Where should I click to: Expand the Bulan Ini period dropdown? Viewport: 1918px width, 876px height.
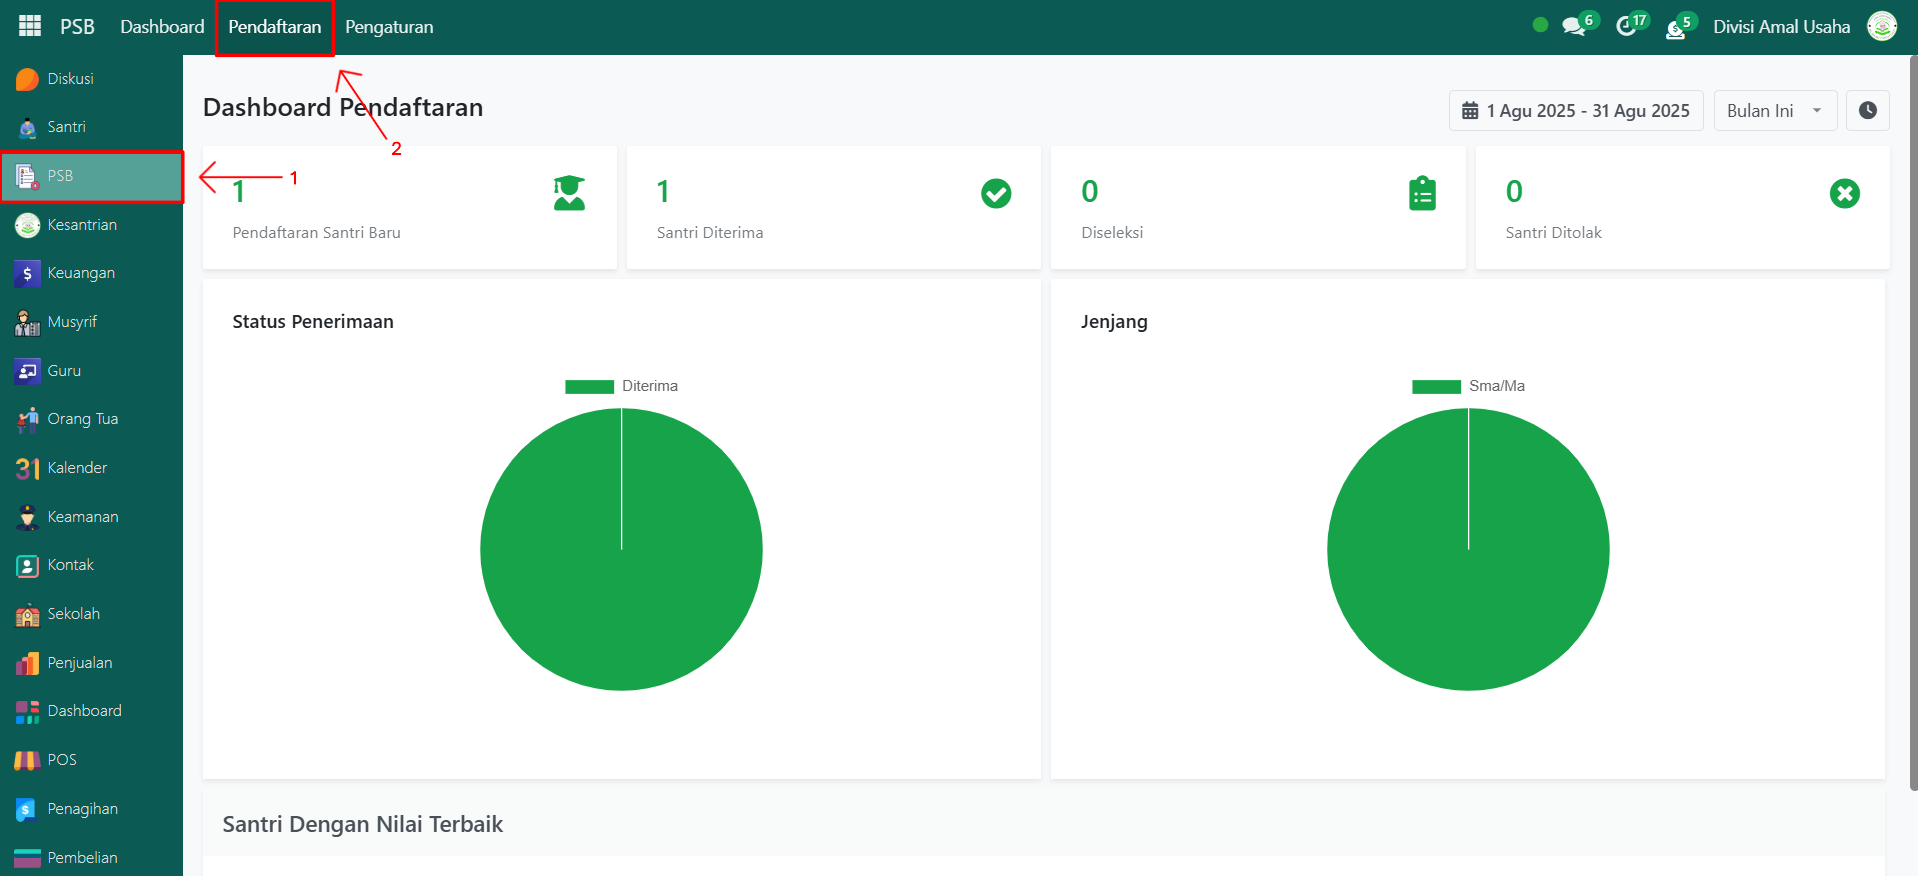point(1775,111)
